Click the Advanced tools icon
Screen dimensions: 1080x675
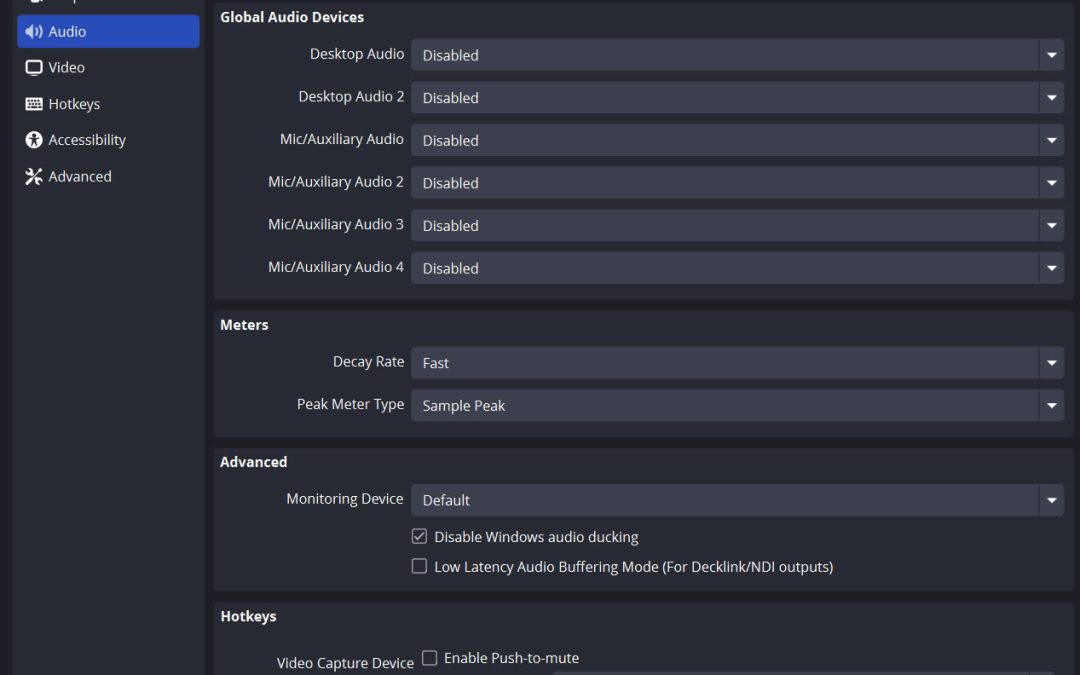tap(34, 177)
